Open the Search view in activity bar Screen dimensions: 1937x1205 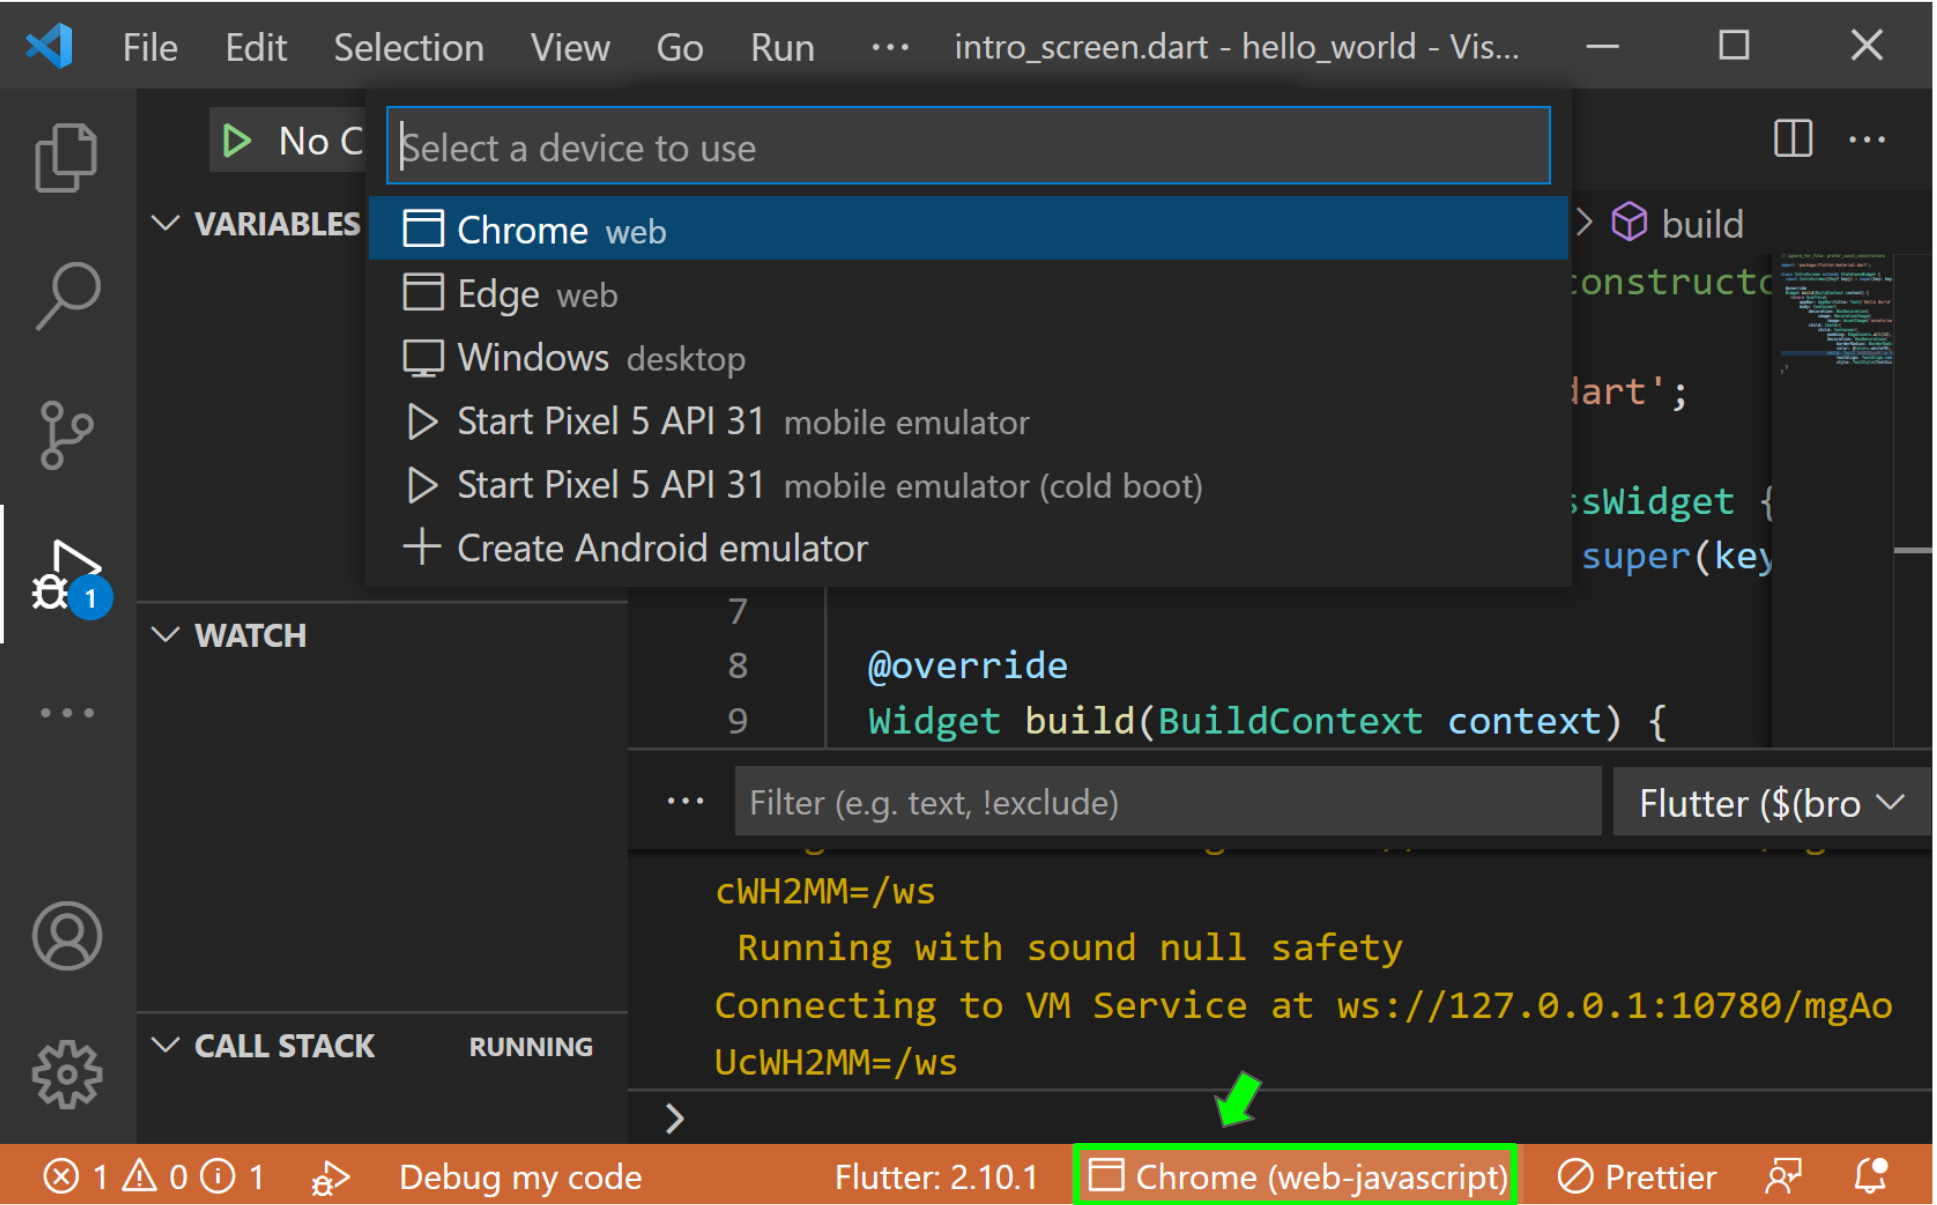point(66,295)
